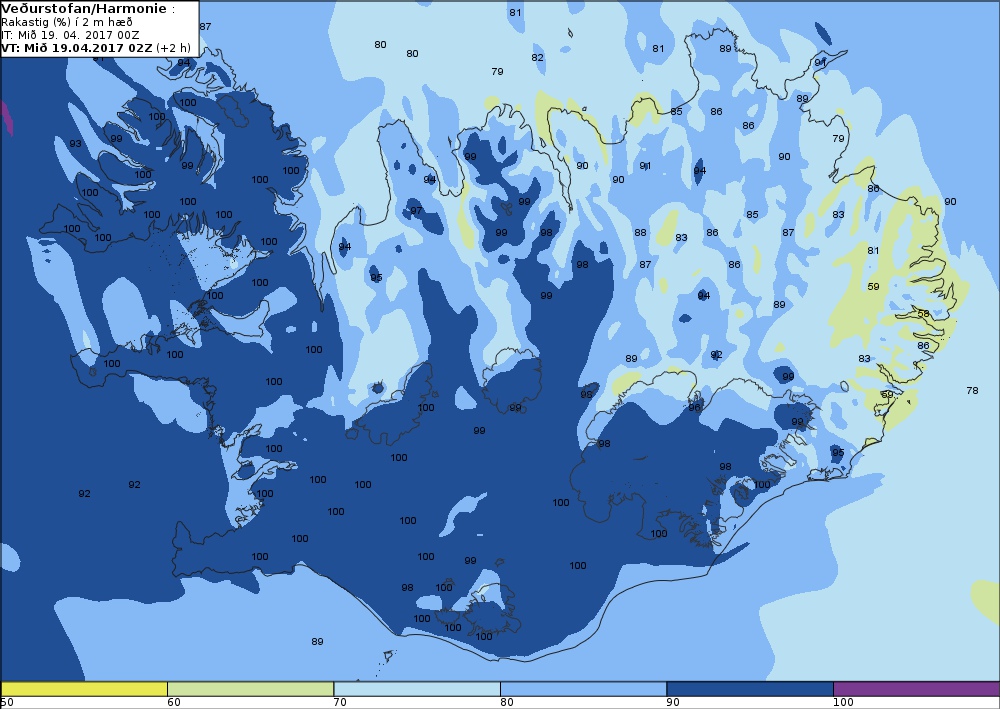Click the humidity value '58' in the east
The image size is (1000, 709).
pos(923,313)
